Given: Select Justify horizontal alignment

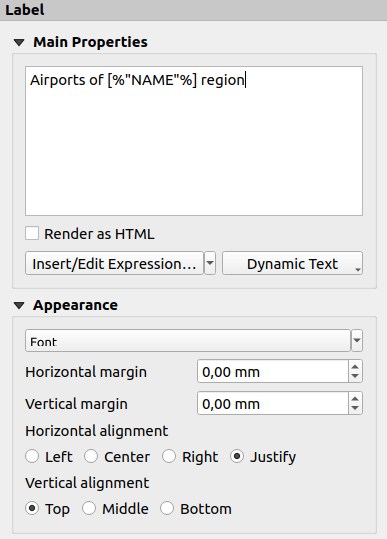Looking at the screenshot, I should (x=237, y=456).
